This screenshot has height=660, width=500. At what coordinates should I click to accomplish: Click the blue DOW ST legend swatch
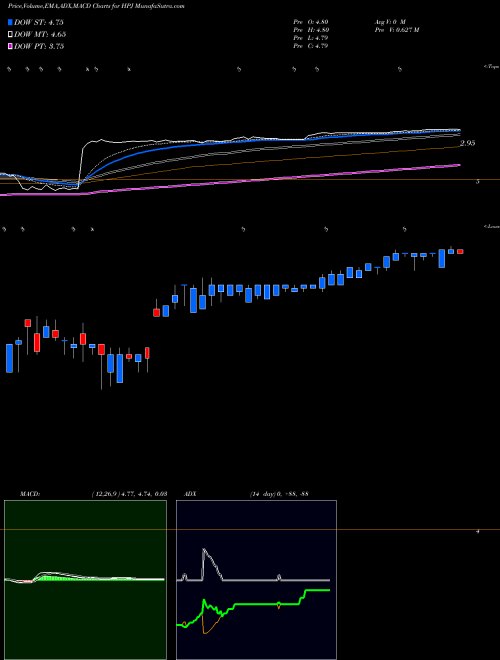pos(10,22)
